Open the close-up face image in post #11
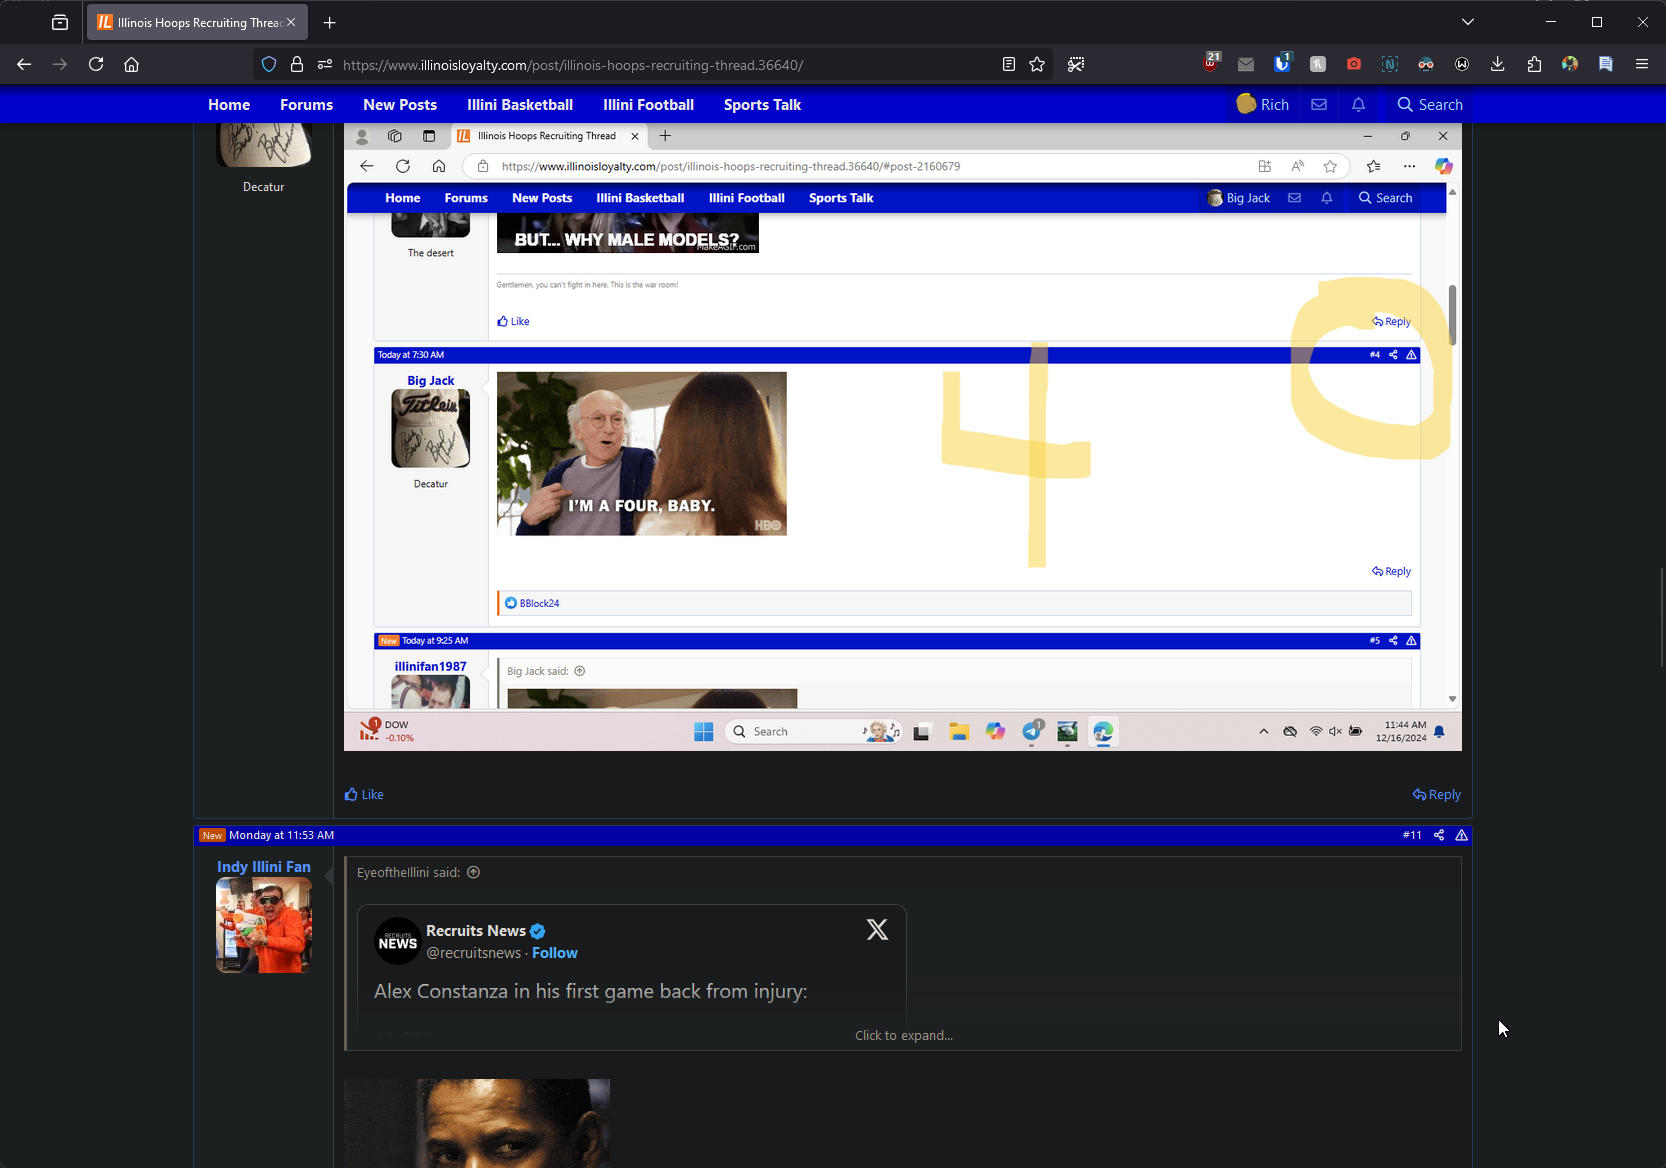Viewport: 1666px width, 1168px height. (x=477, y=1123)
